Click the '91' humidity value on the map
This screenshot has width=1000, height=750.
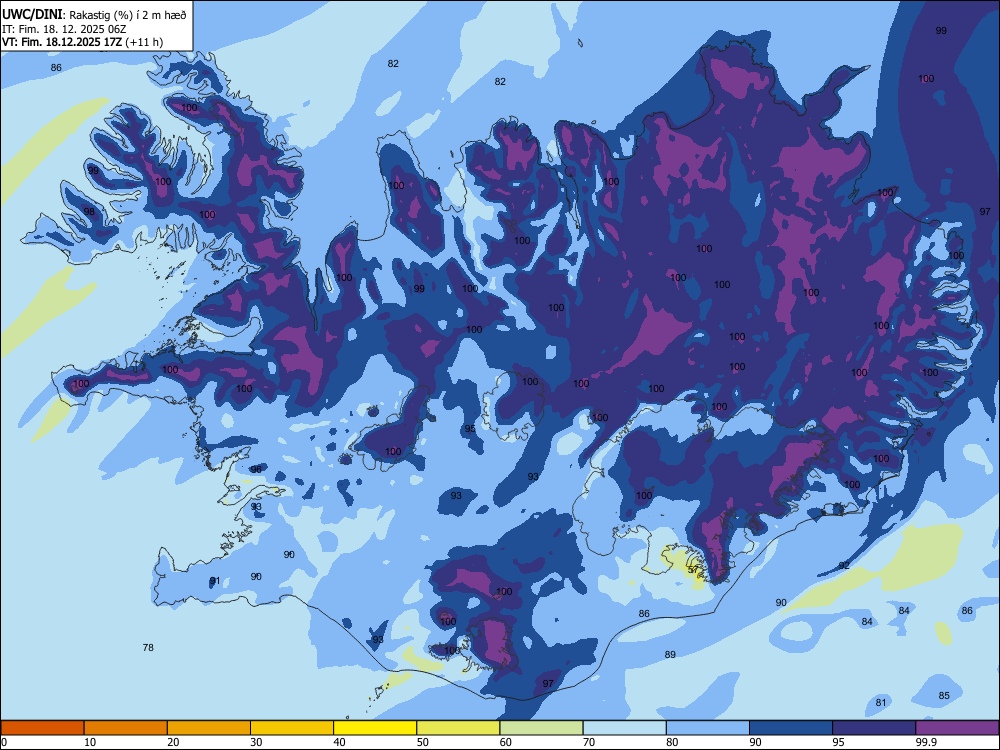(214, 581)
